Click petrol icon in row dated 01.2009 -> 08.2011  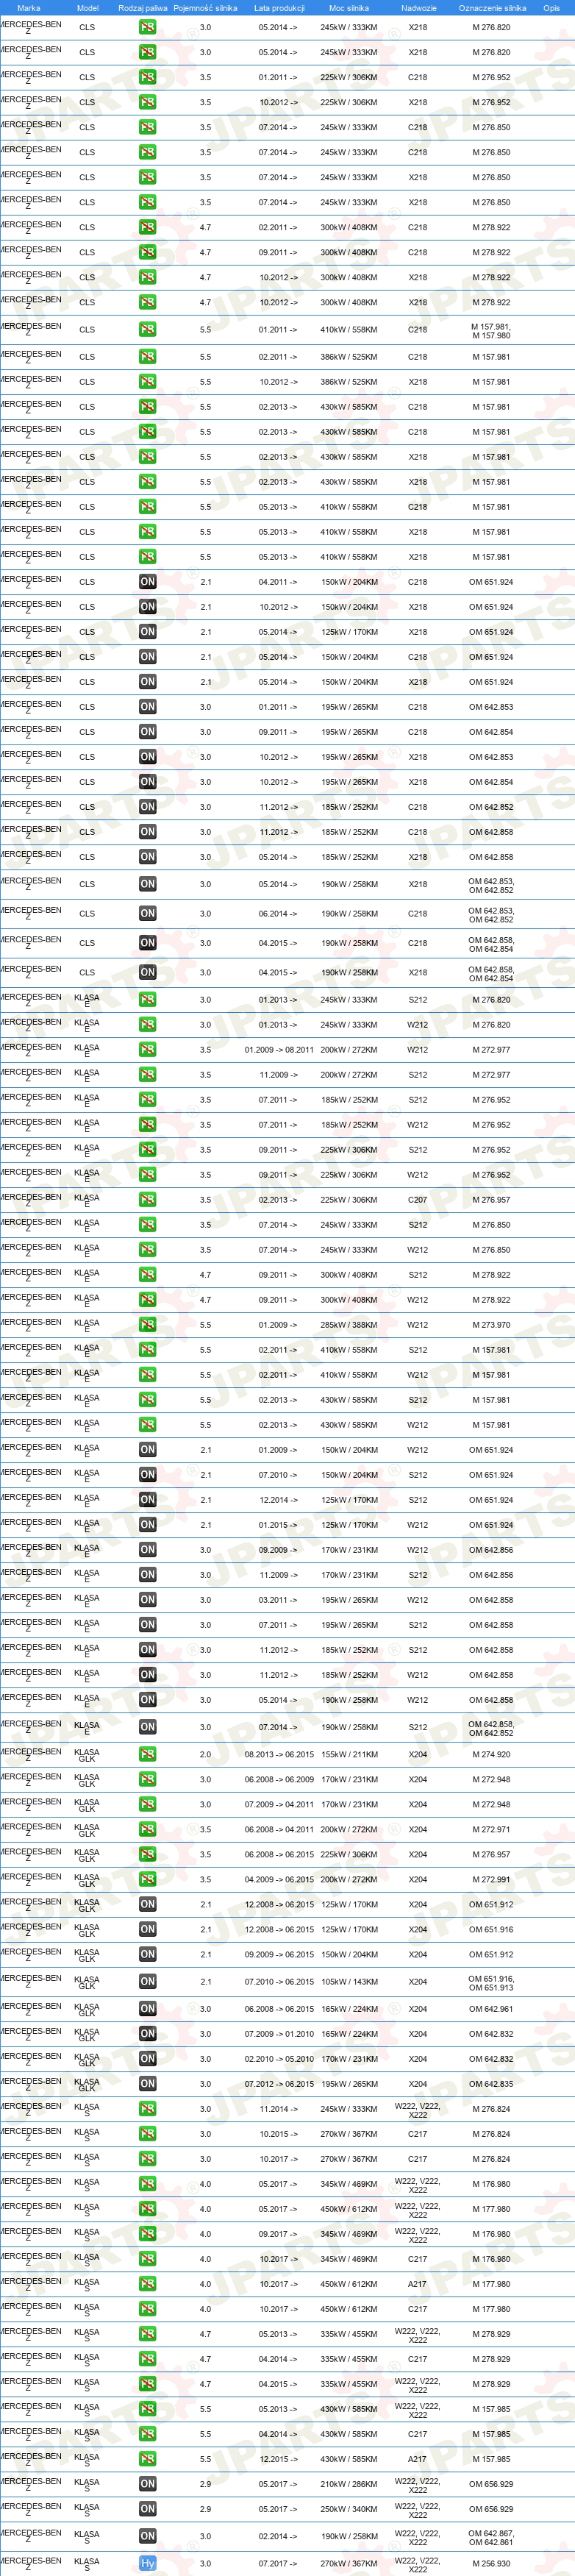[147, 1049]
